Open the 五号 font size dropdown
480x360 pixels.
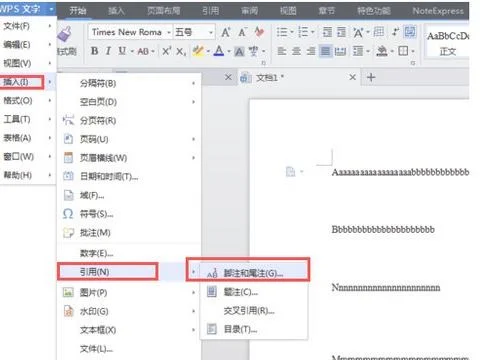(211, 32)
